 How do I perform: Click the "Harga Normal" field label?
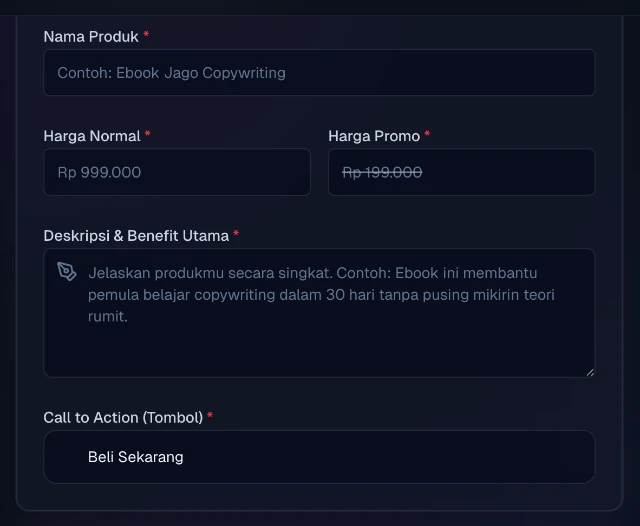click(x=92, y=136)
